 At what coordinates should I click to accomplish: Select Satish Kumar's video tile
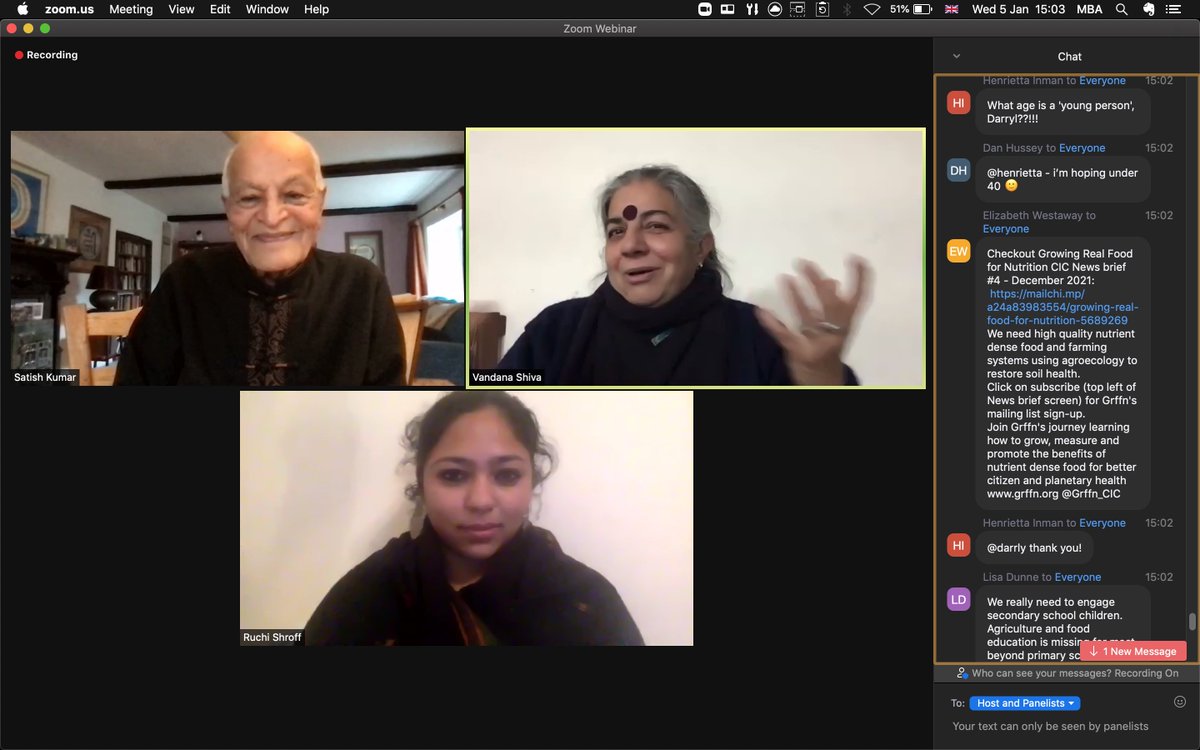click(x=237, y=258)
